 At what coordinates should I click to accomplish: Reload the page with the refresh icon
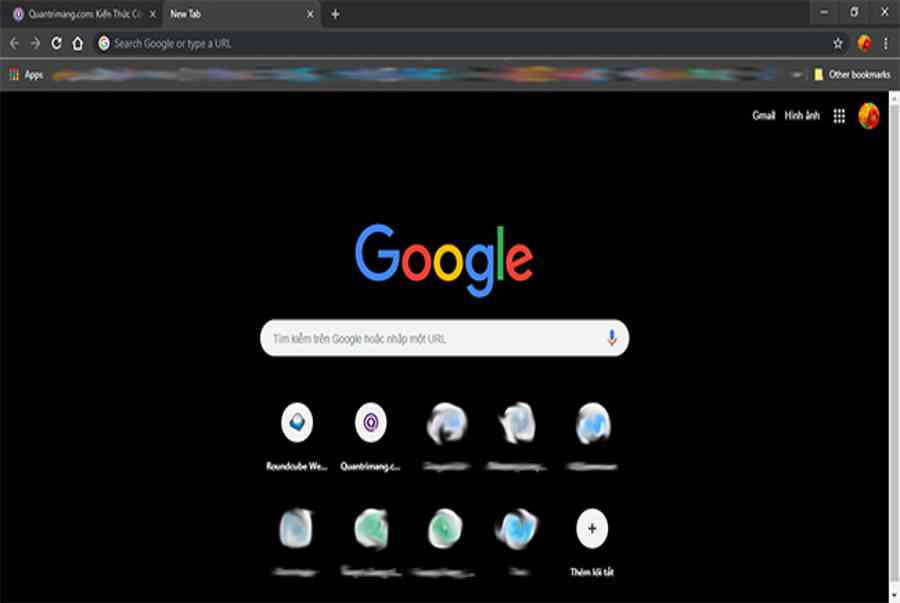tap(56, 44)
